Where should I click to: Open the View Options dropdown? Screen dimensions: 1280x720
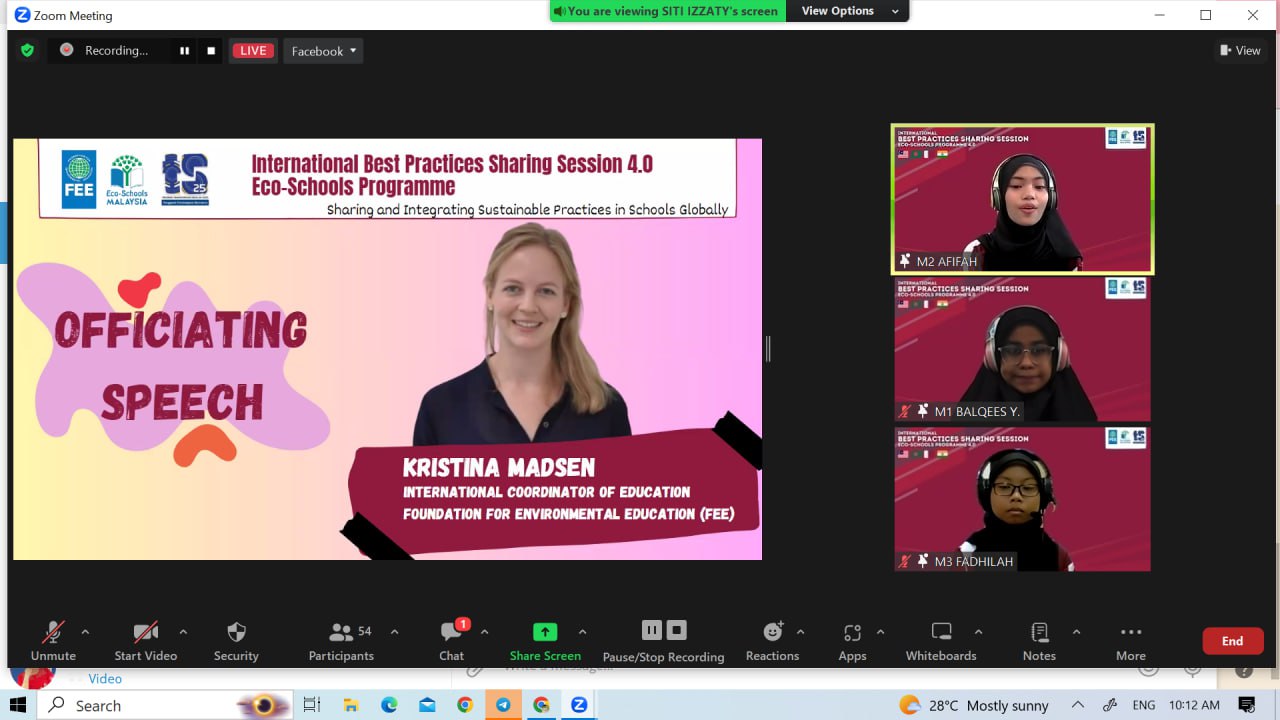point(849,11)
